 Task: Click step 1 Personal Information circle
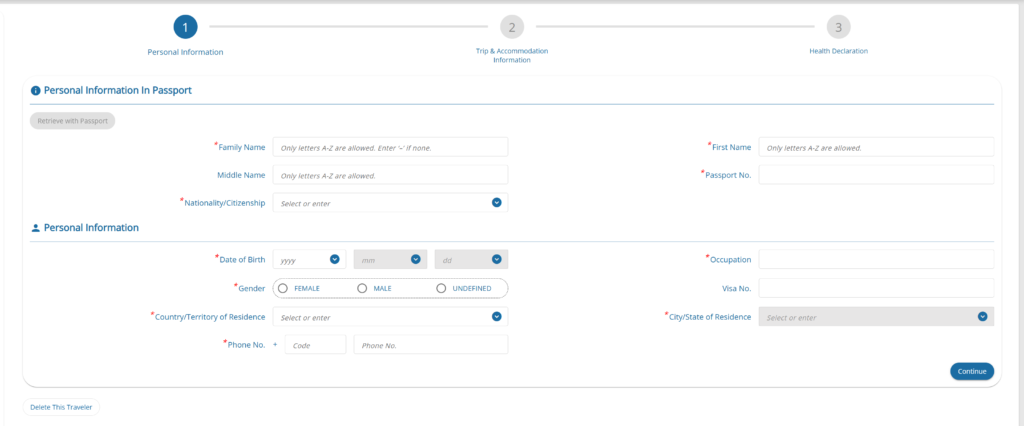click(185, 27)
